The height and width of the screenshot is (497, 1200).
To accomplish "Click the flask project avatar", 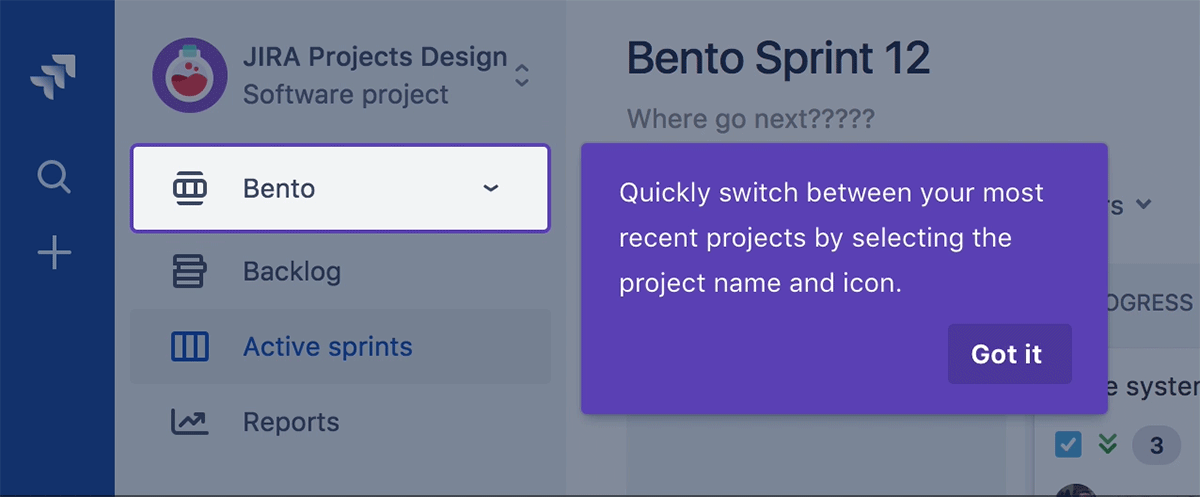I will click(190, 75).
